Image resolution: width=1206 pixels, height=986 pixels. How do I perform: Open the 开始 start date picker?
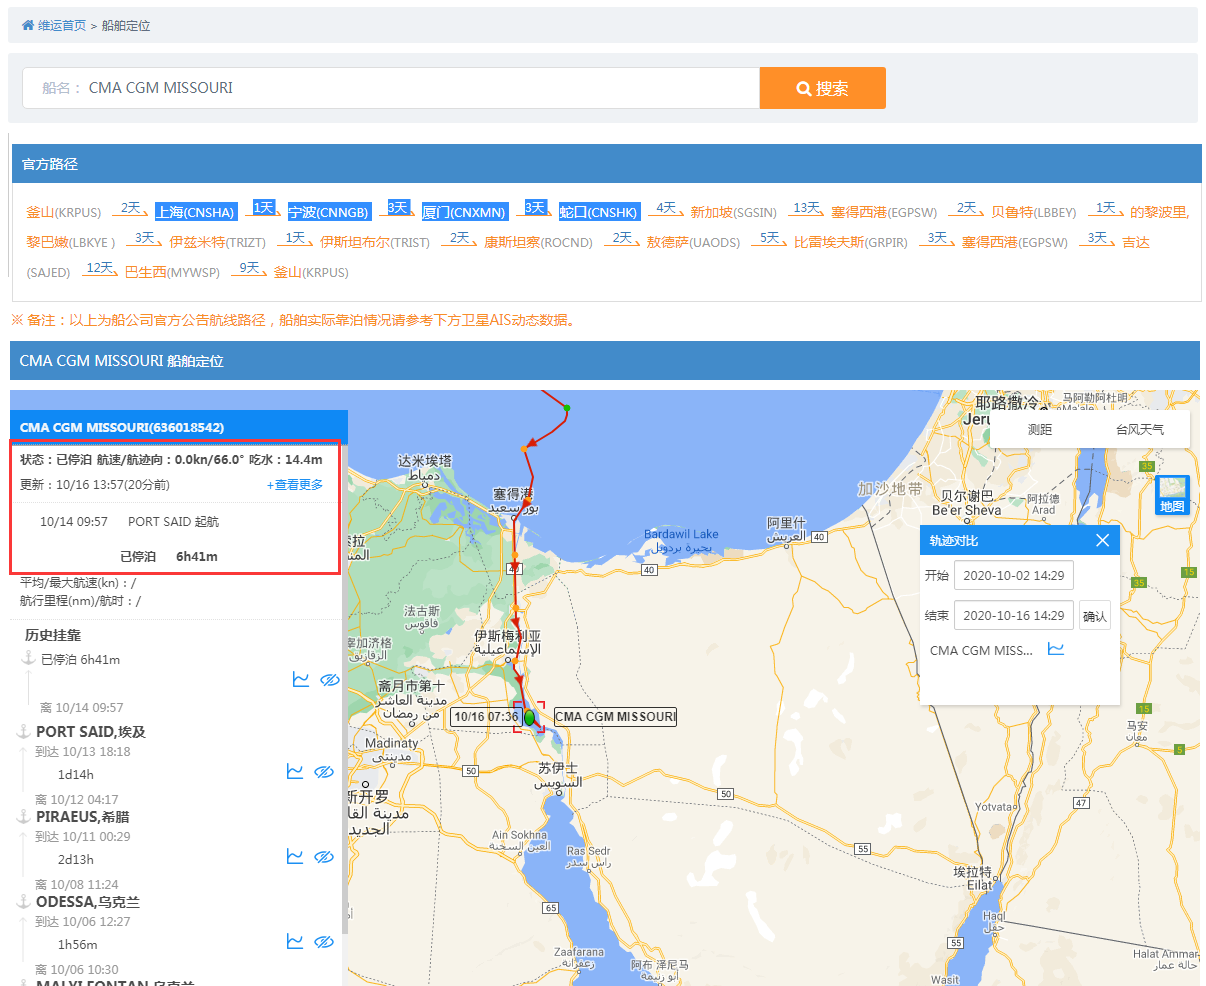coord(1013,576)
